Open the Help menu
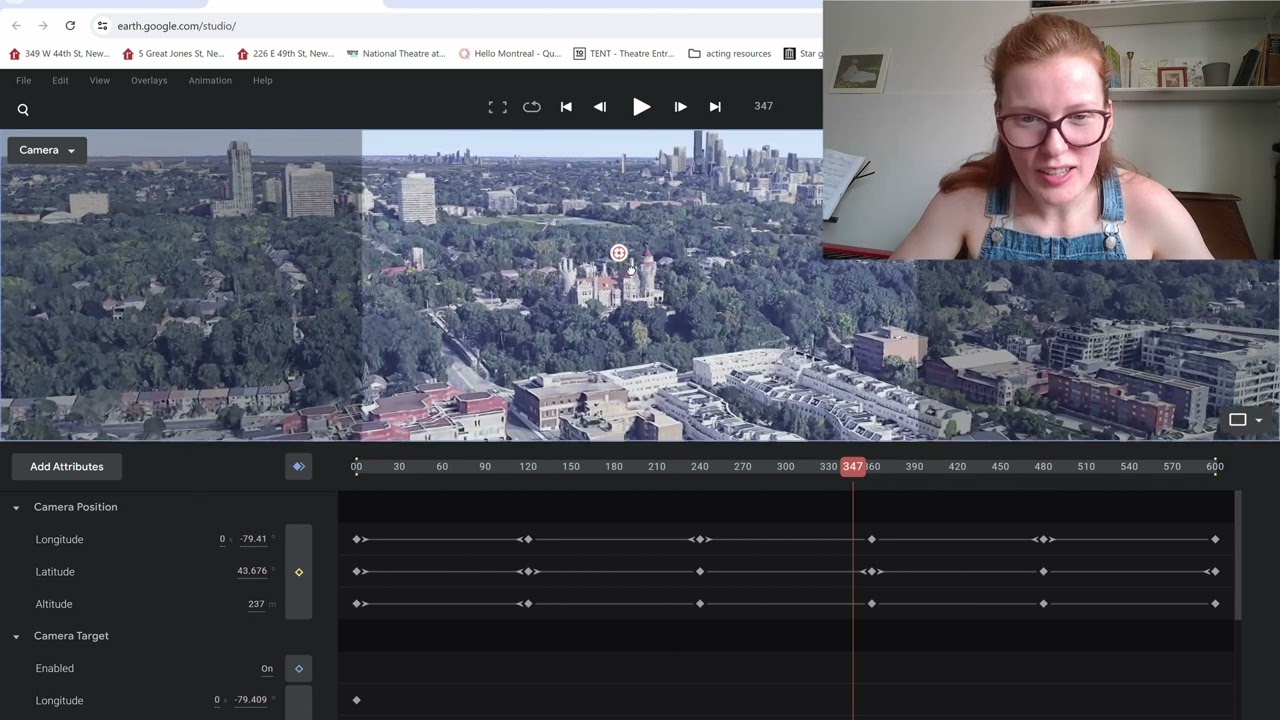The width and height of the screenshot is (1280, 720). click(x=263, y=80)
